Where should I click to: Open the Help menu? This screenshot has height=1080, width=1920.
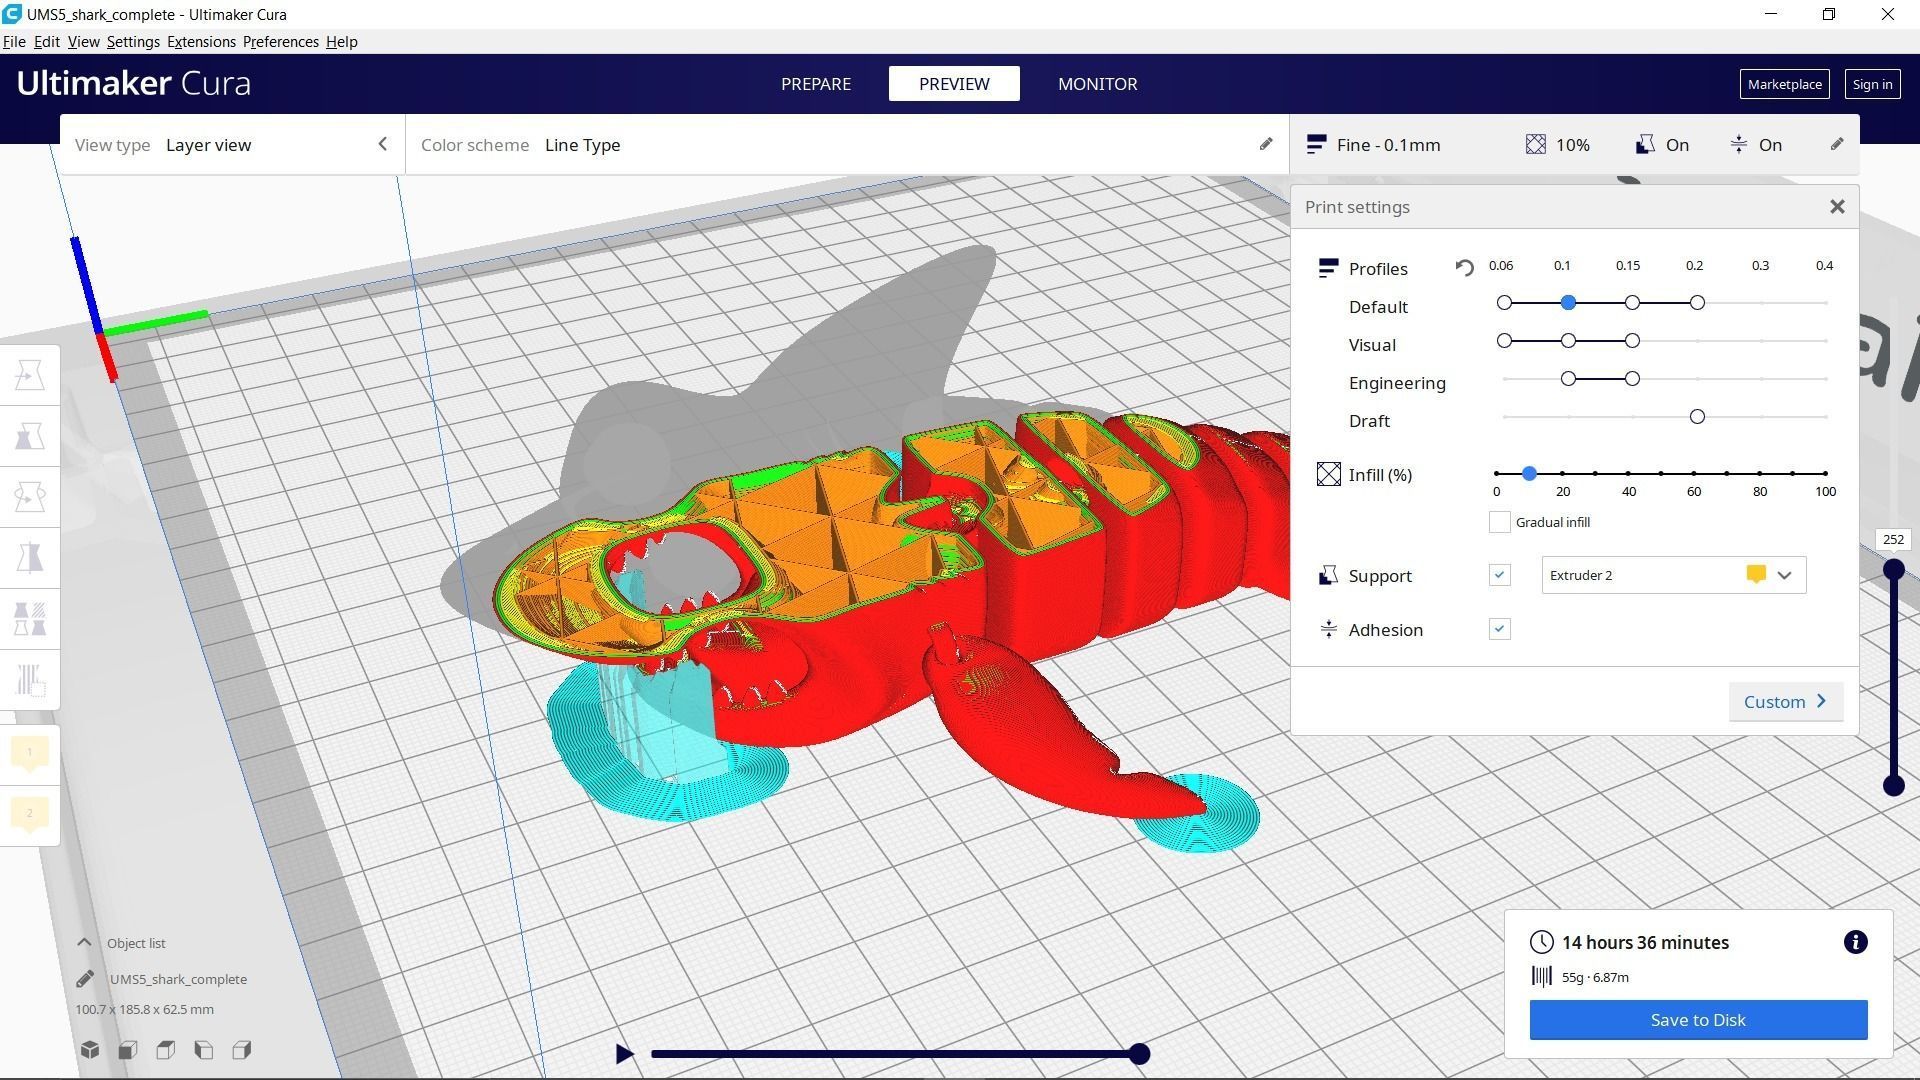342,42
